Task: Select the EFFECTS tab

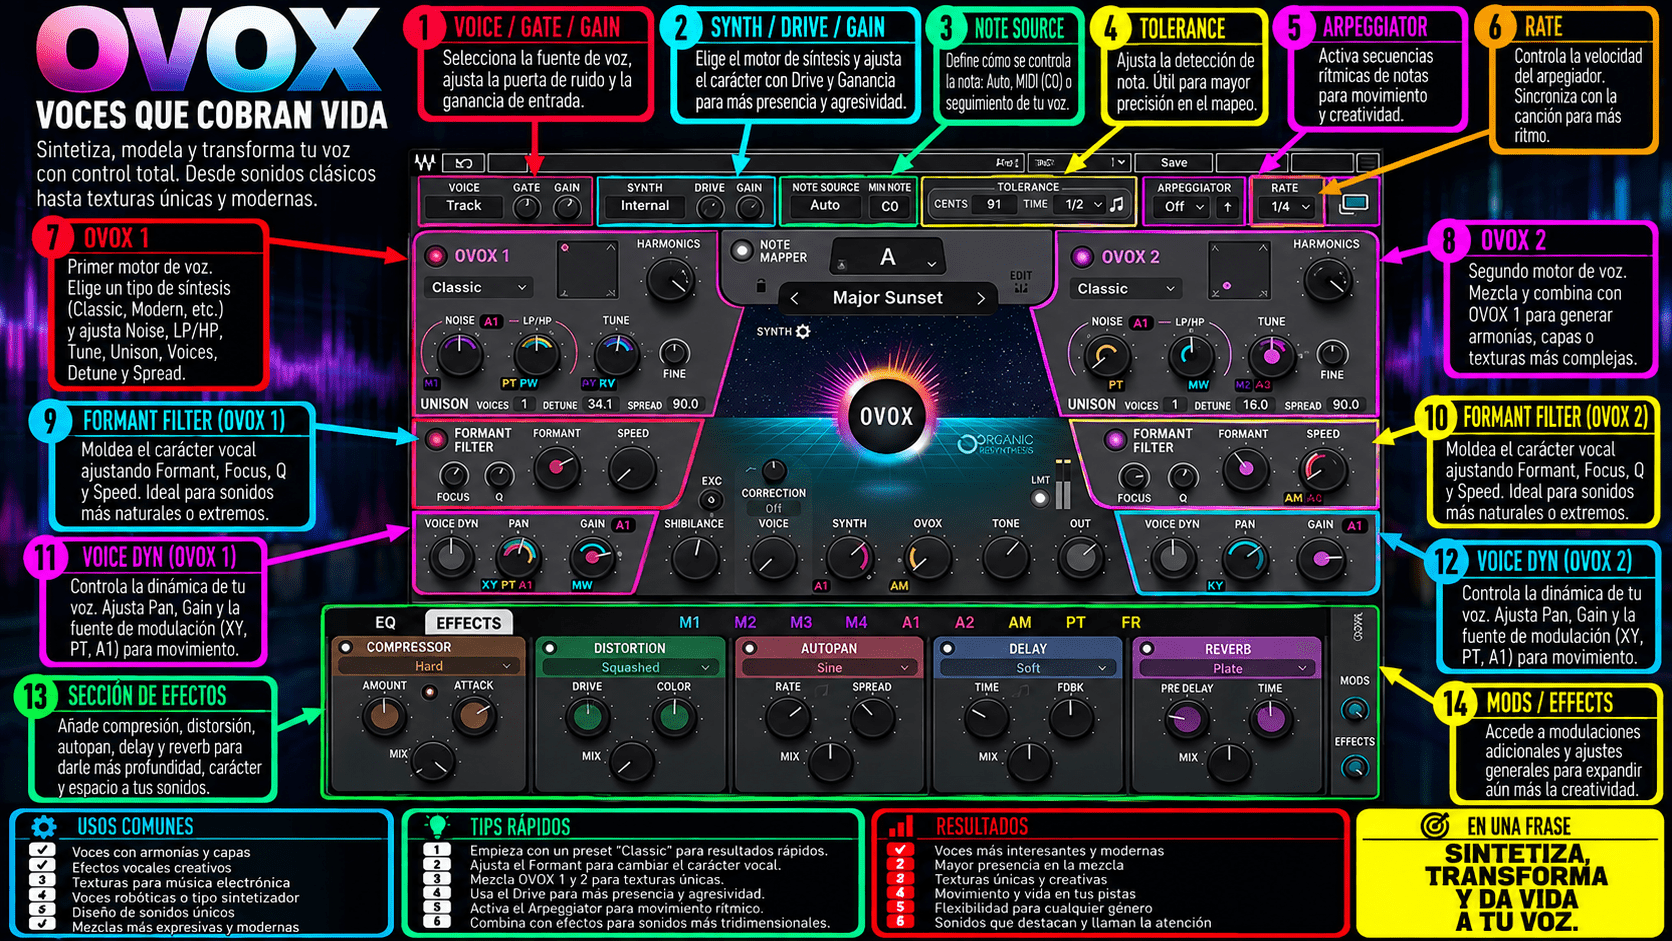Action: 468,623
